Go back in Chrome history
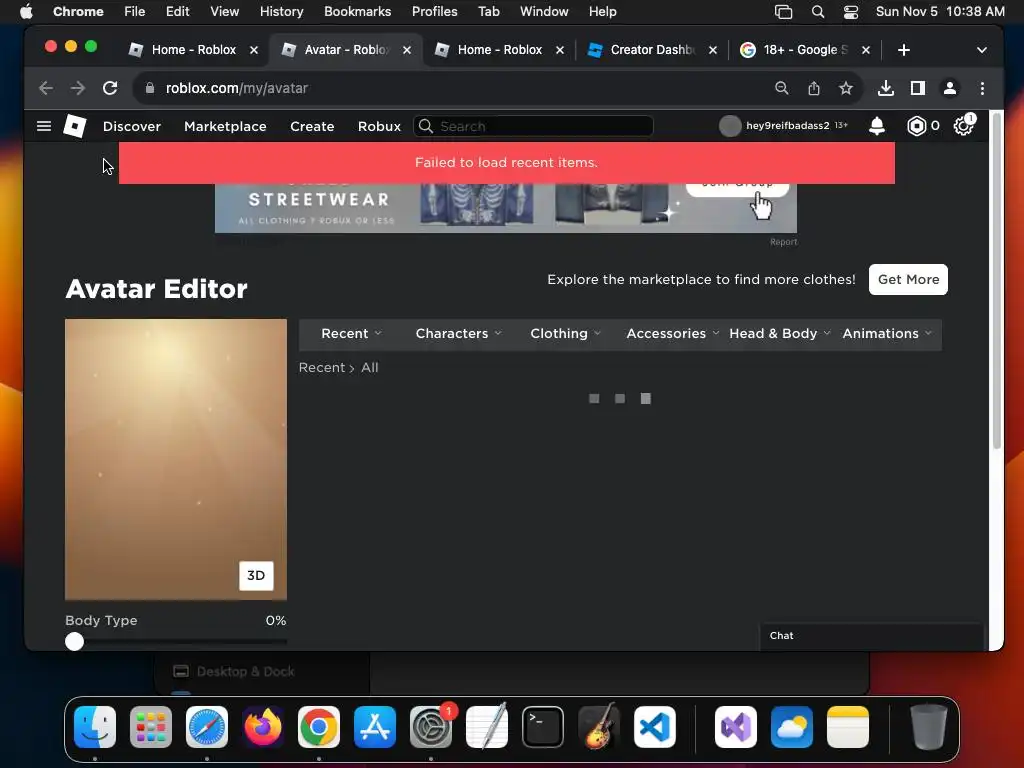The width and height of the screenshot is (1024, 768). point(46,88)
